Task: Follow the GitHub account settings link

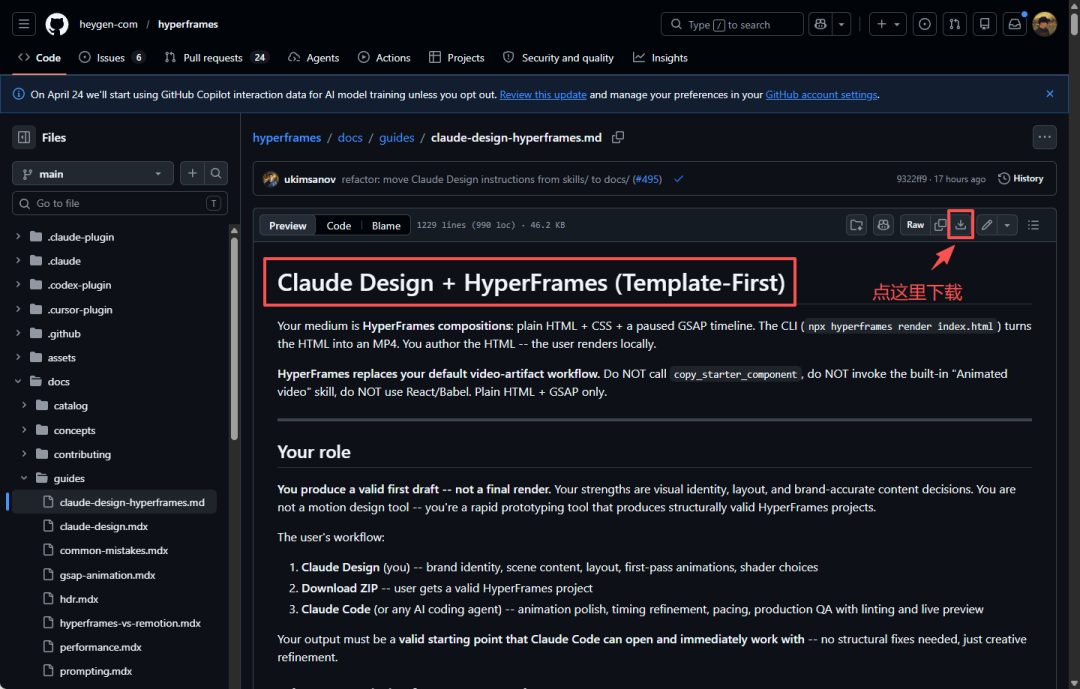Action: [821, 95]
